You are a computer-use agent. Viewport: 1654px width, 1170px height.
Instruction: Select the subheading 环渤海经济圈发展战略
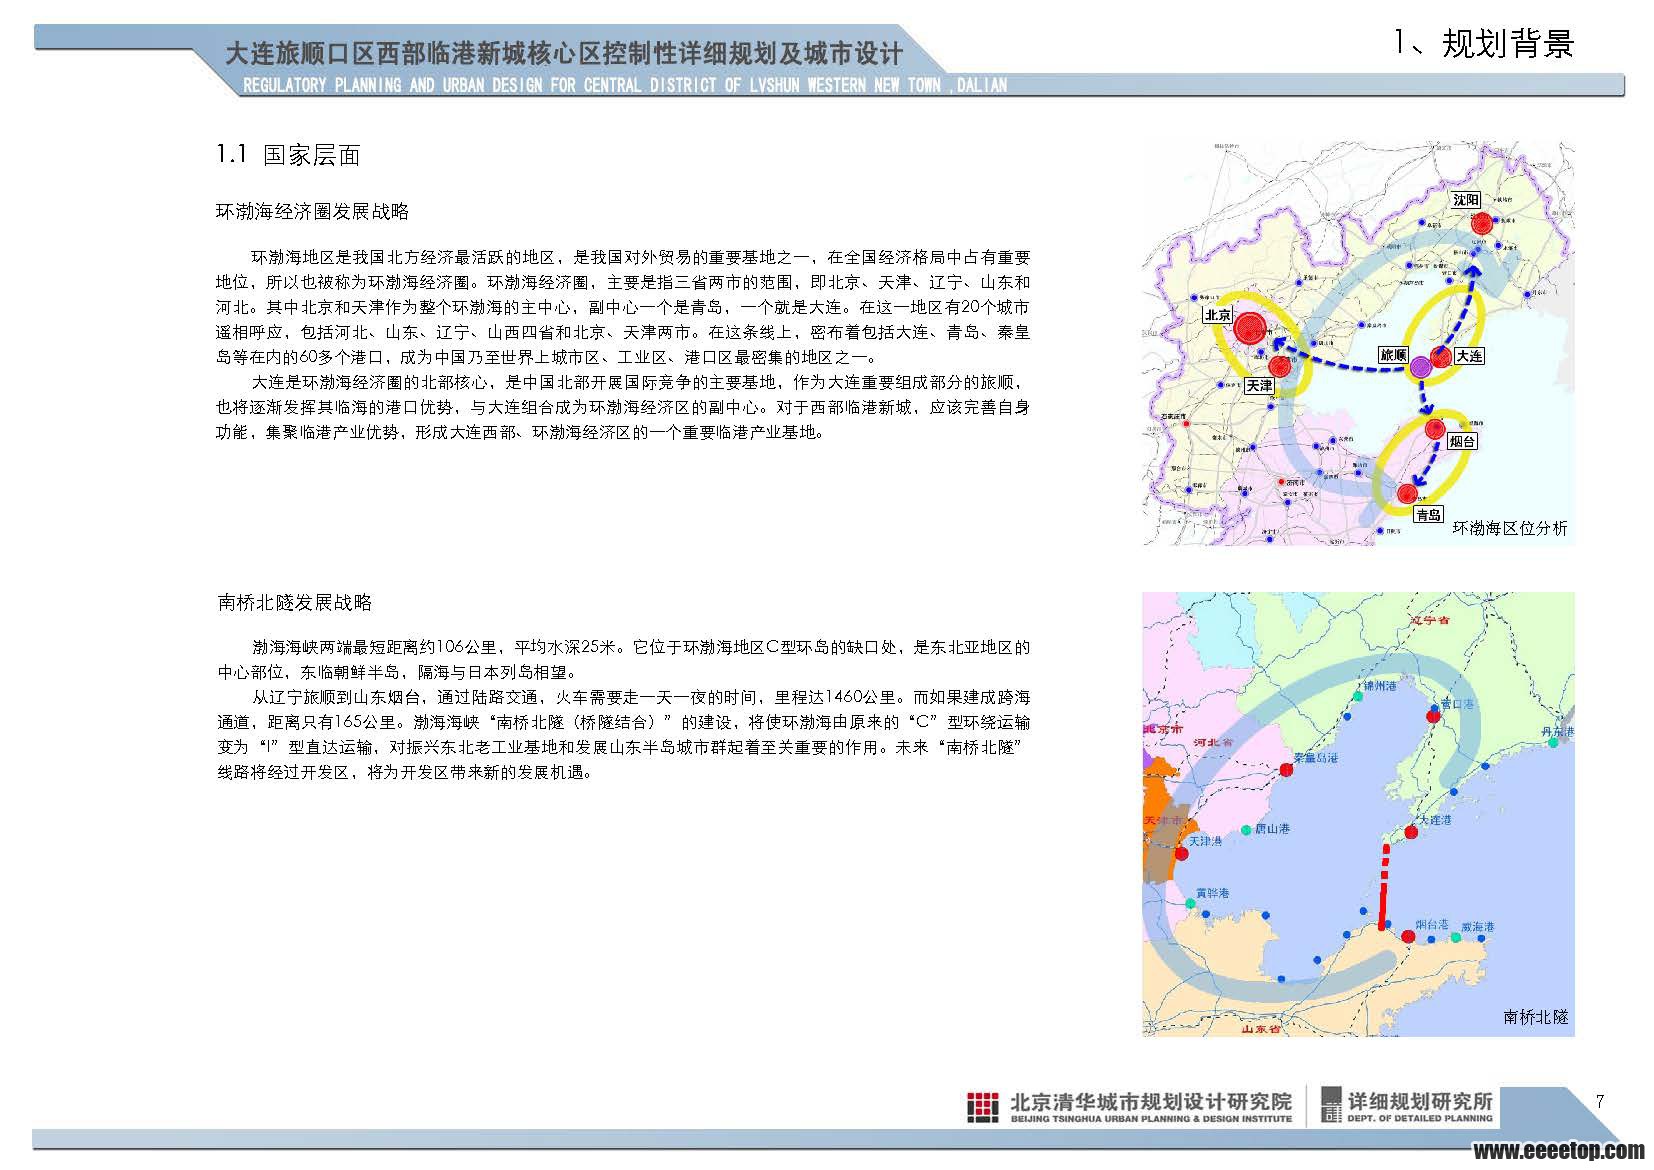pyautogui.click(x=313, y=212)
